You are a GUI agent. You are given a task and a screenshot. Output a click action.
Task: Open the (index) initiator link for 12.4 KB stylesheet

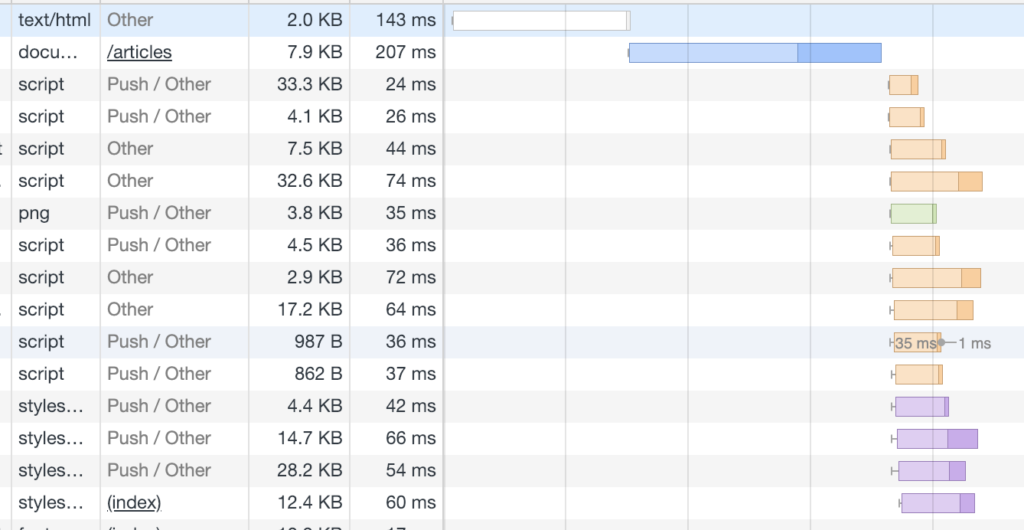134,503
